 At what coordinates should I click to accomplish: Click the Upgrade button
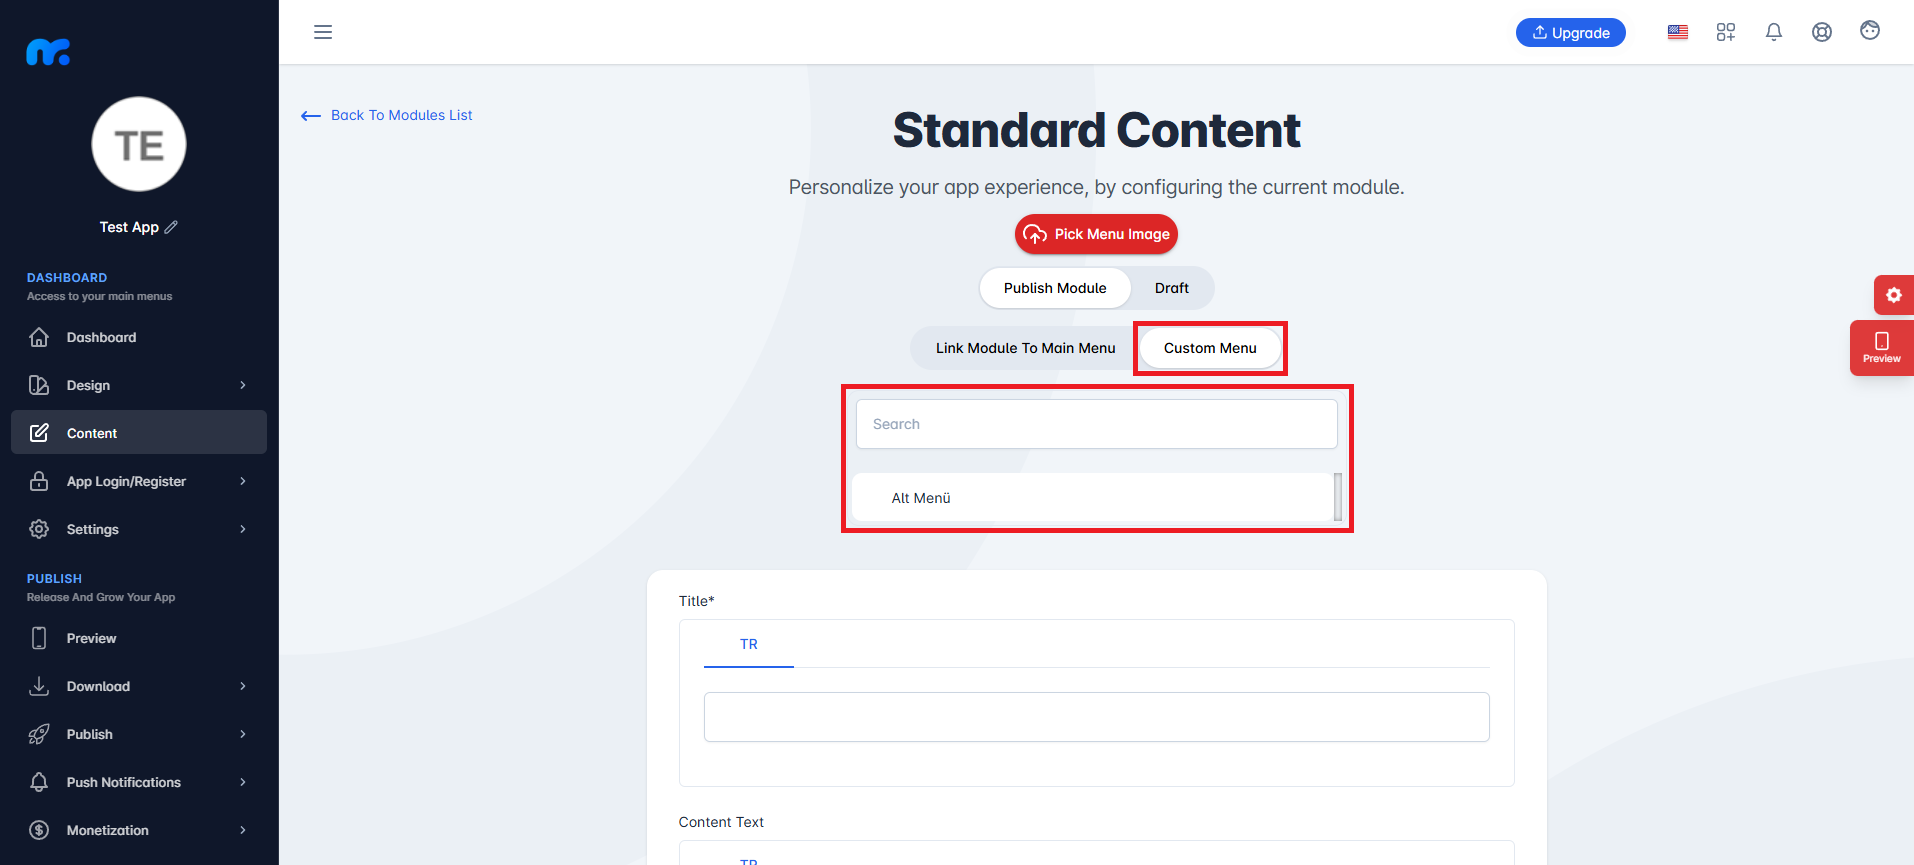coord(1571,33)
